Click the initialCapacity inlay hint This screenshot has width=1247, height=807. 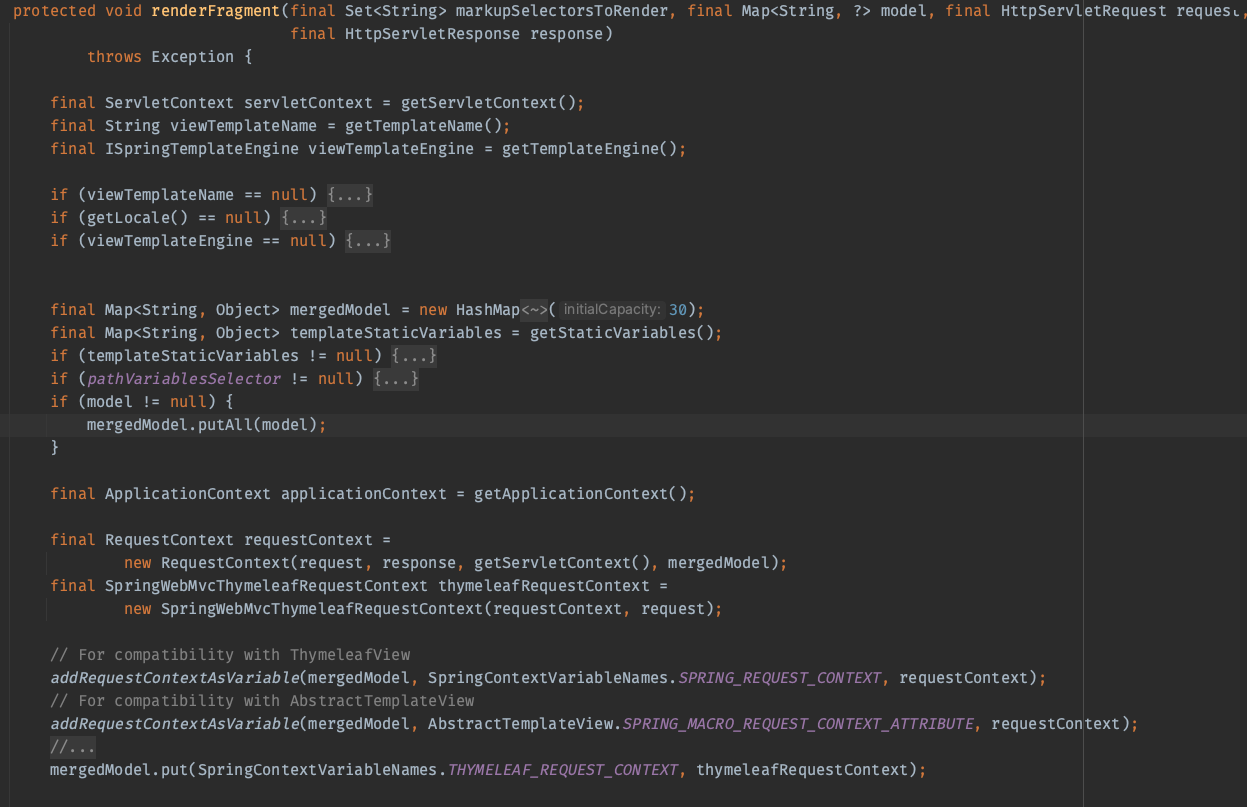[612, 310]
